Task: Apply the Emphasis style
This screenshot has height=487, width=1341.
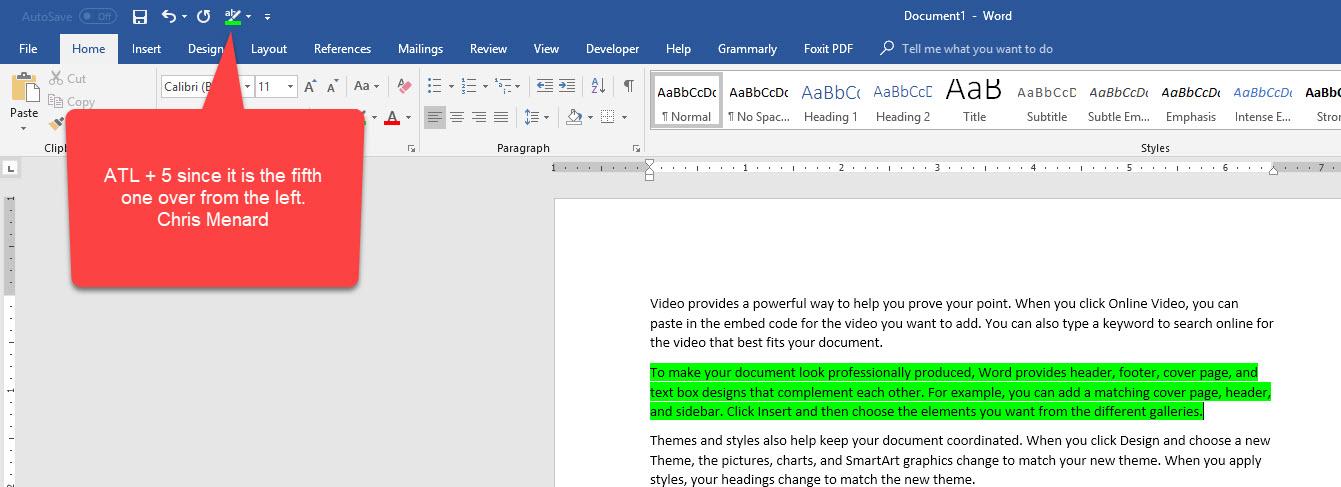Action: (x=1191, y=101)
